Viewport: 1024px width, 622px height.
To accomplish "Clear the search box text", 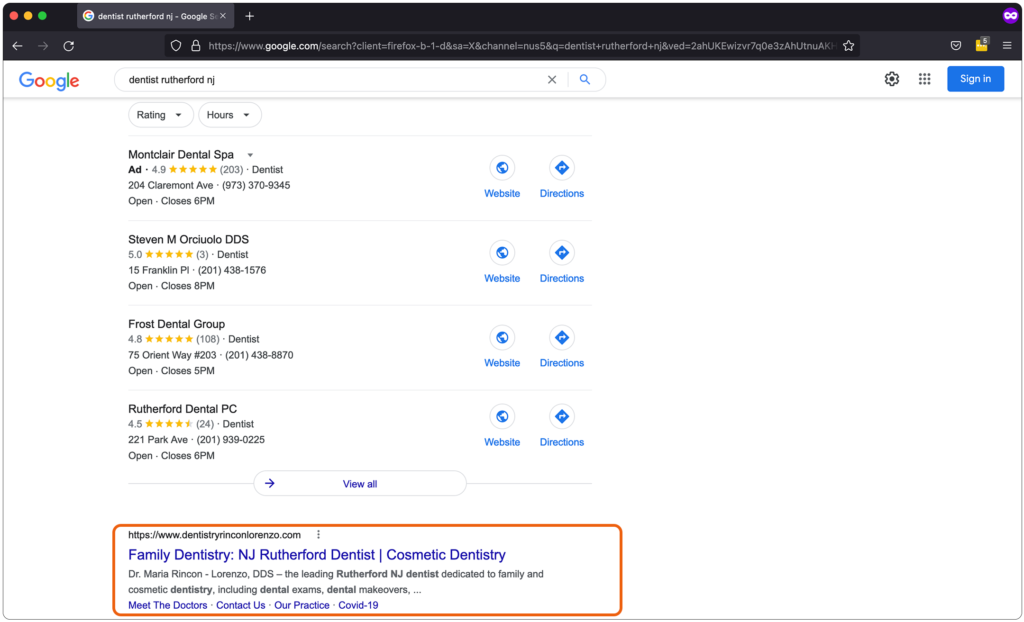I will [x=552, y=80].
